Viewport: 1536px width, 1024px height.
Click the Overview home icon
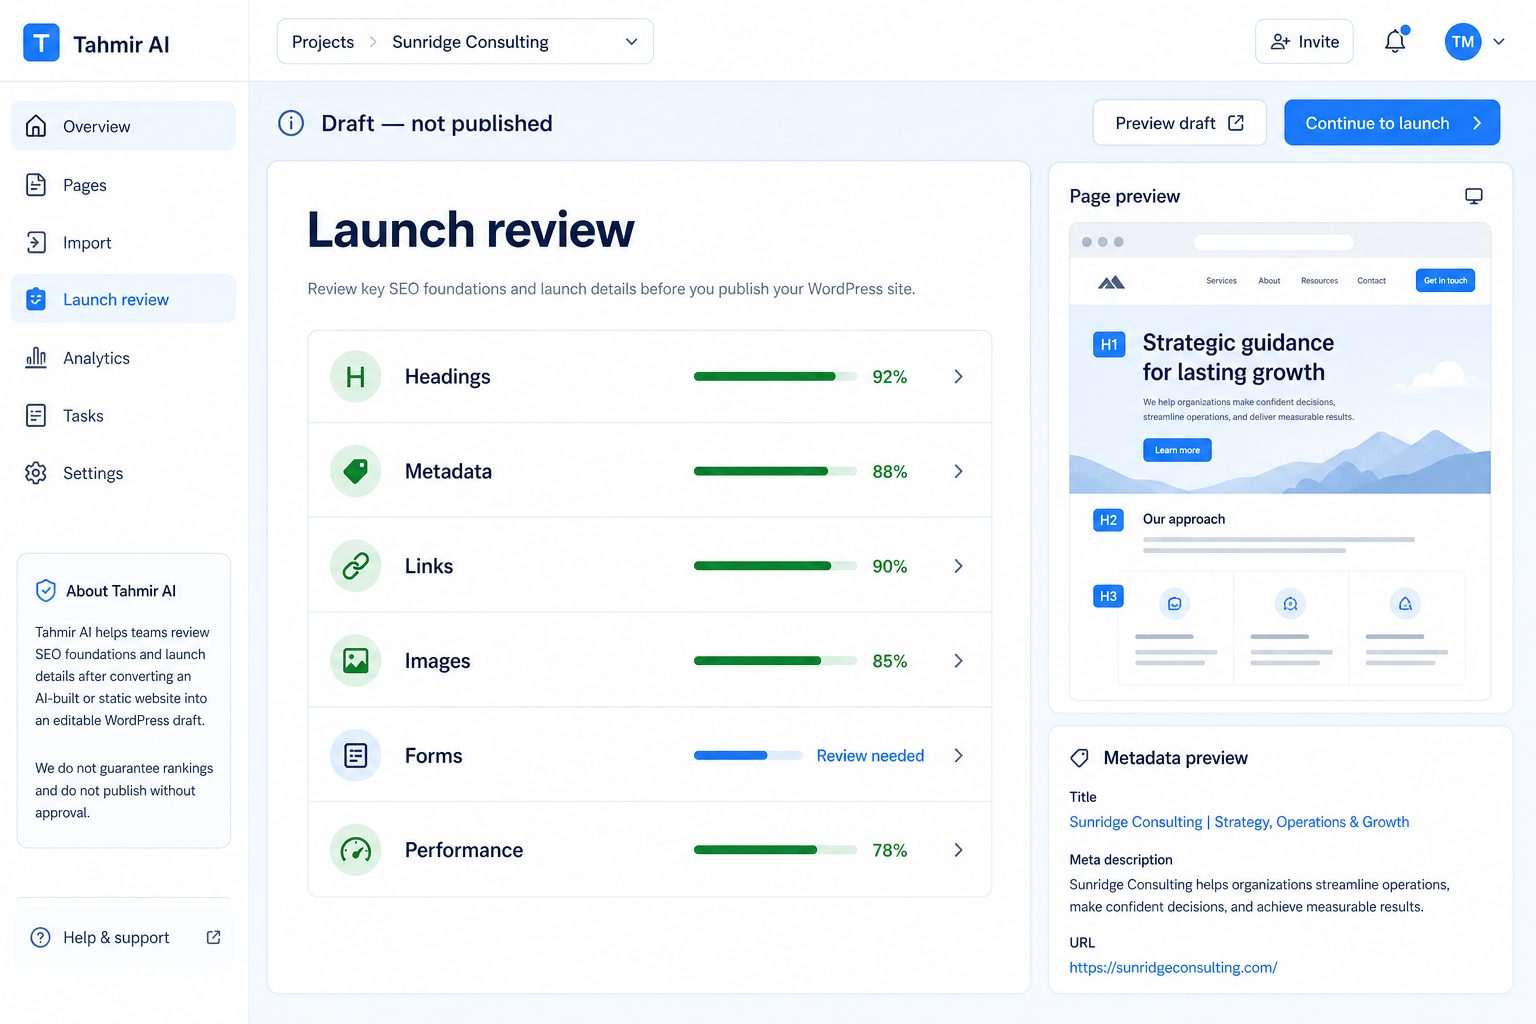click(36, 126)
